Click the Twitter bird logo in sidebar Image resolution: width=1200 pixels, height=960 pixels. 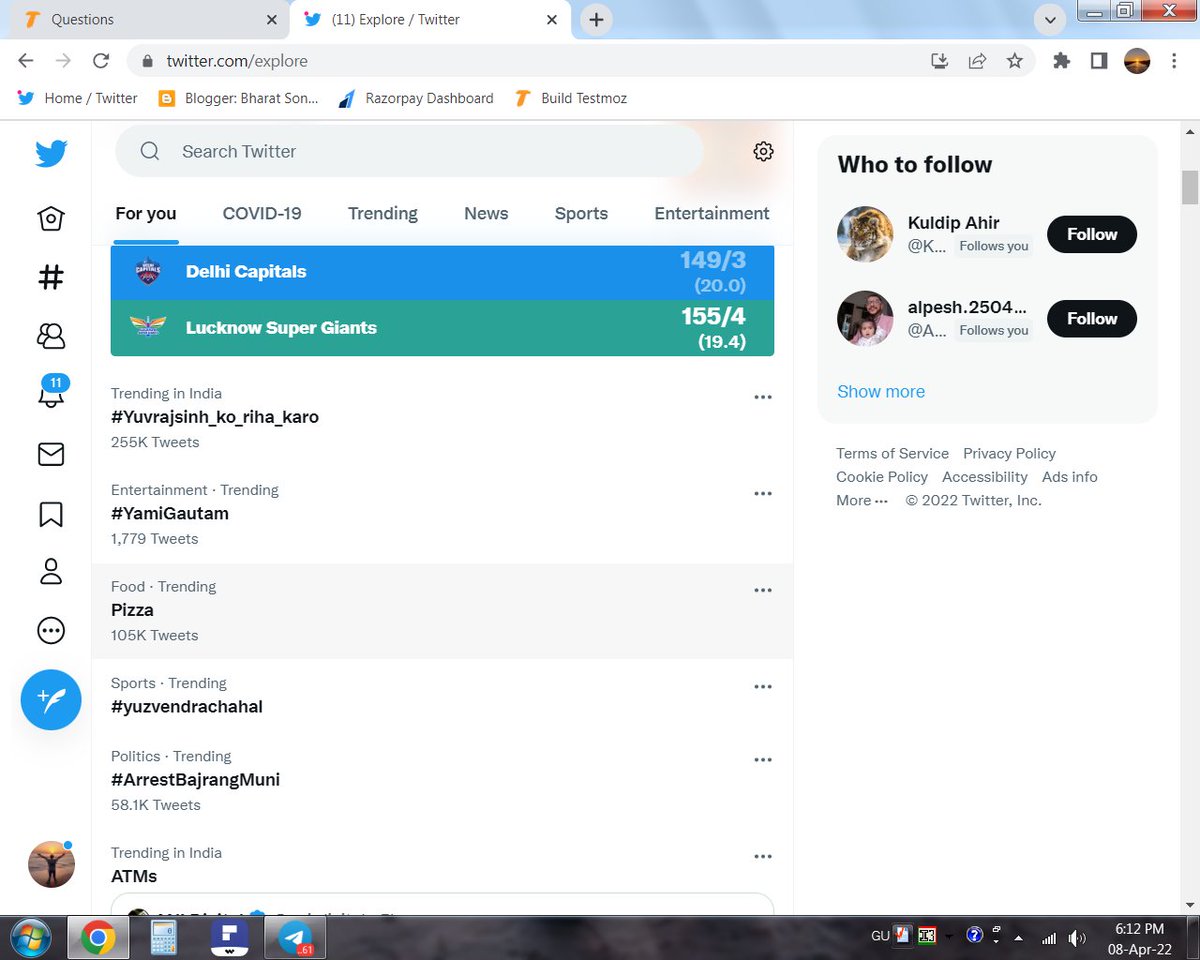[x=51, y=153]
